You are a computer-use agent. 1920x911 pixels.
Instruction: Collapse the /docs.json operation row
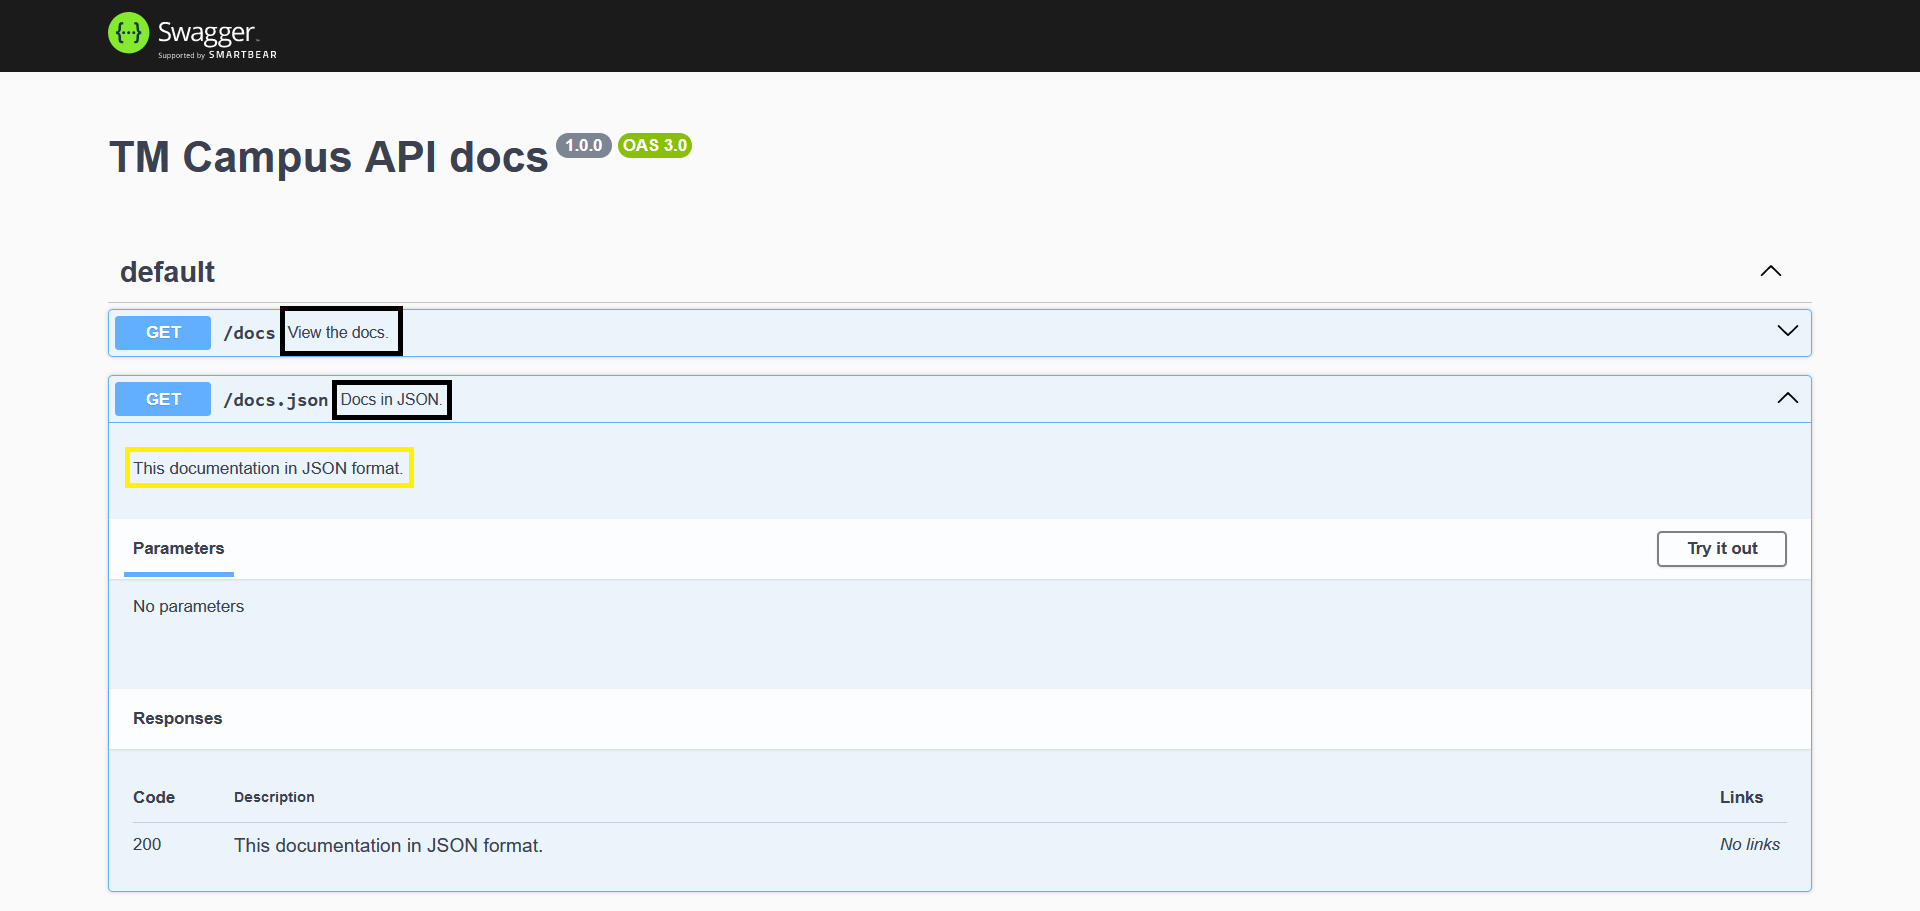[1787, 398]
